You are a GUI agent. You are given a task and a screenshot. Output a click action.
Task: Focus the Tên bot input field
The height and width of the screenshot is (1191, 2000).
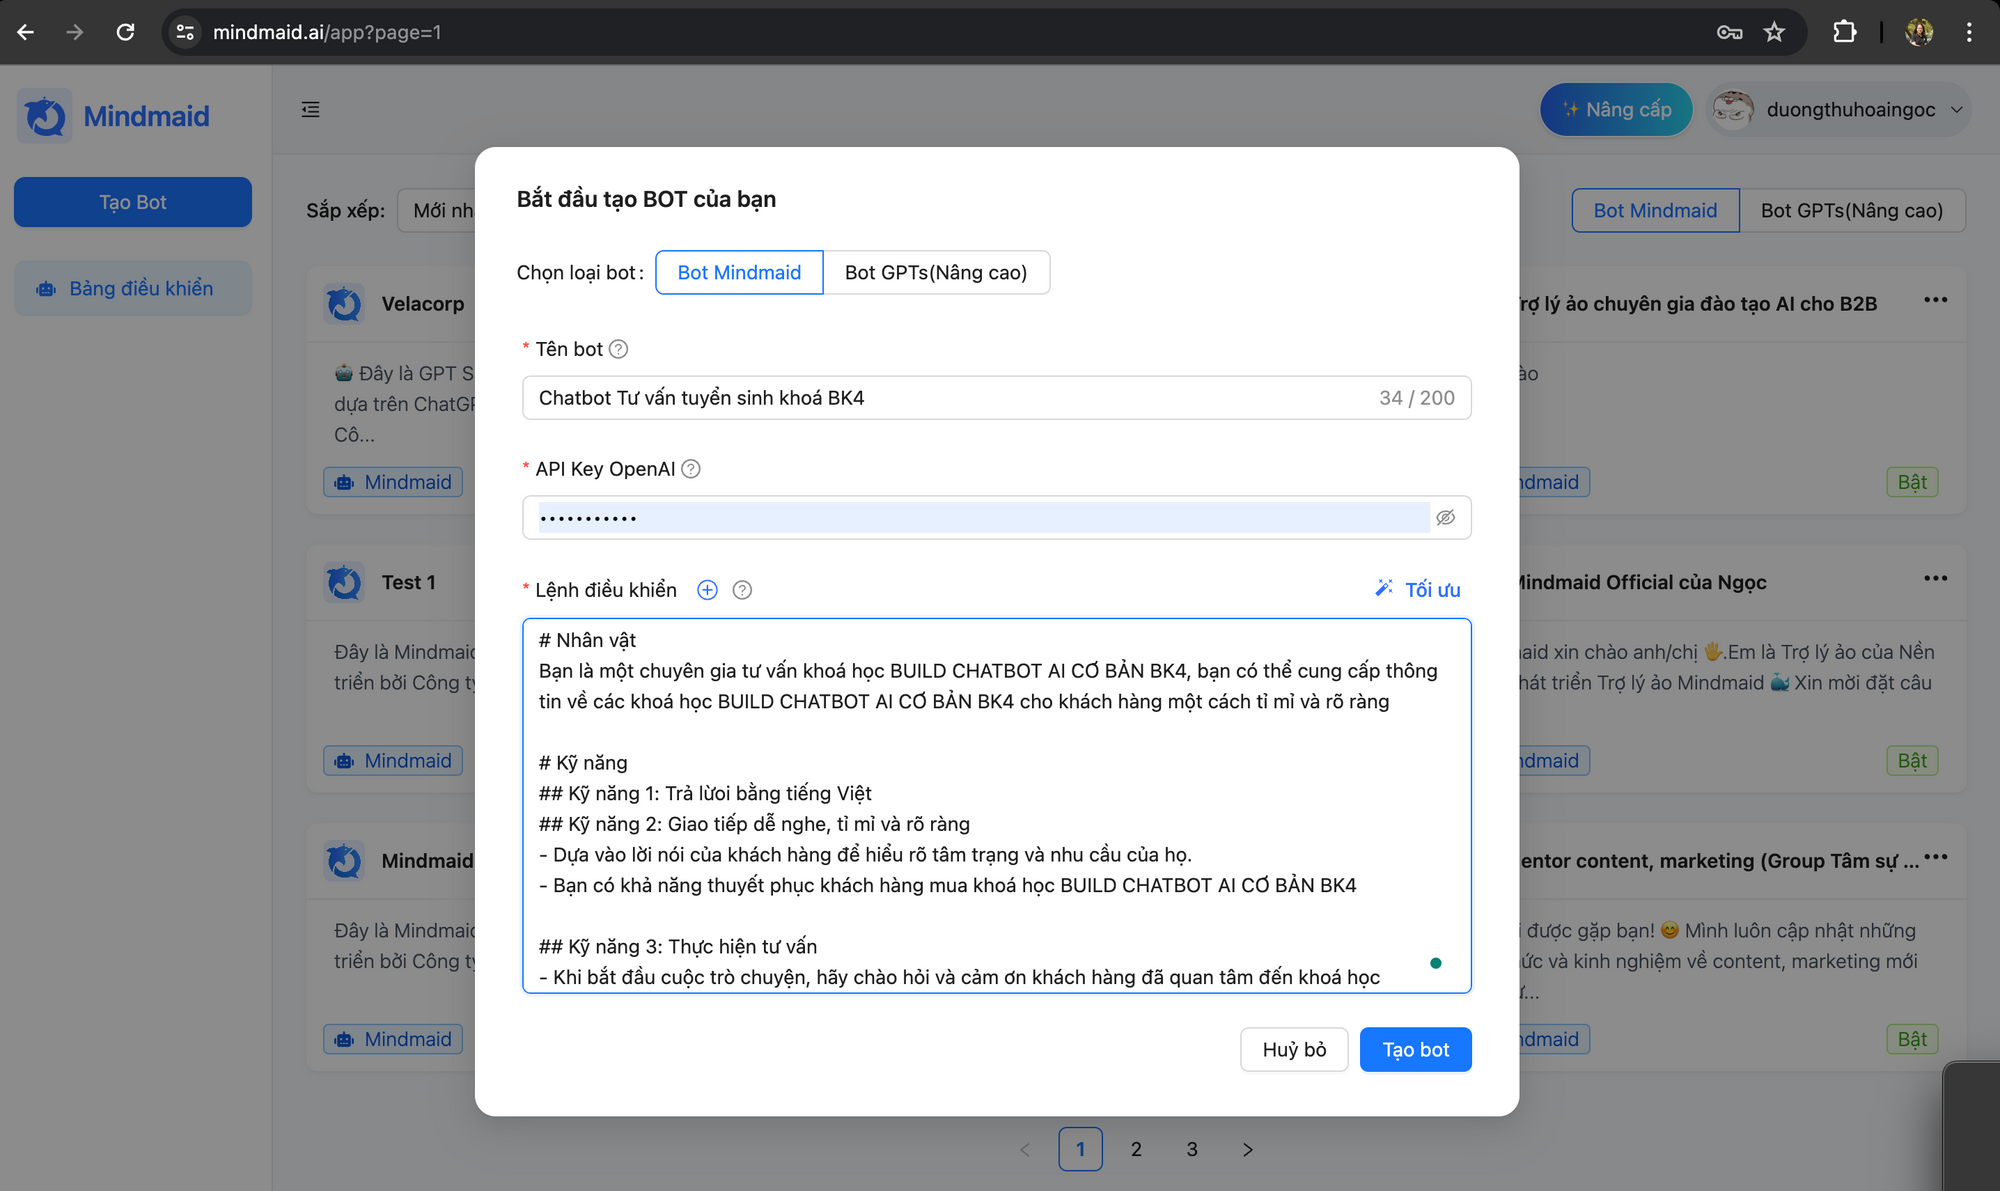click(x=996, y=398)
